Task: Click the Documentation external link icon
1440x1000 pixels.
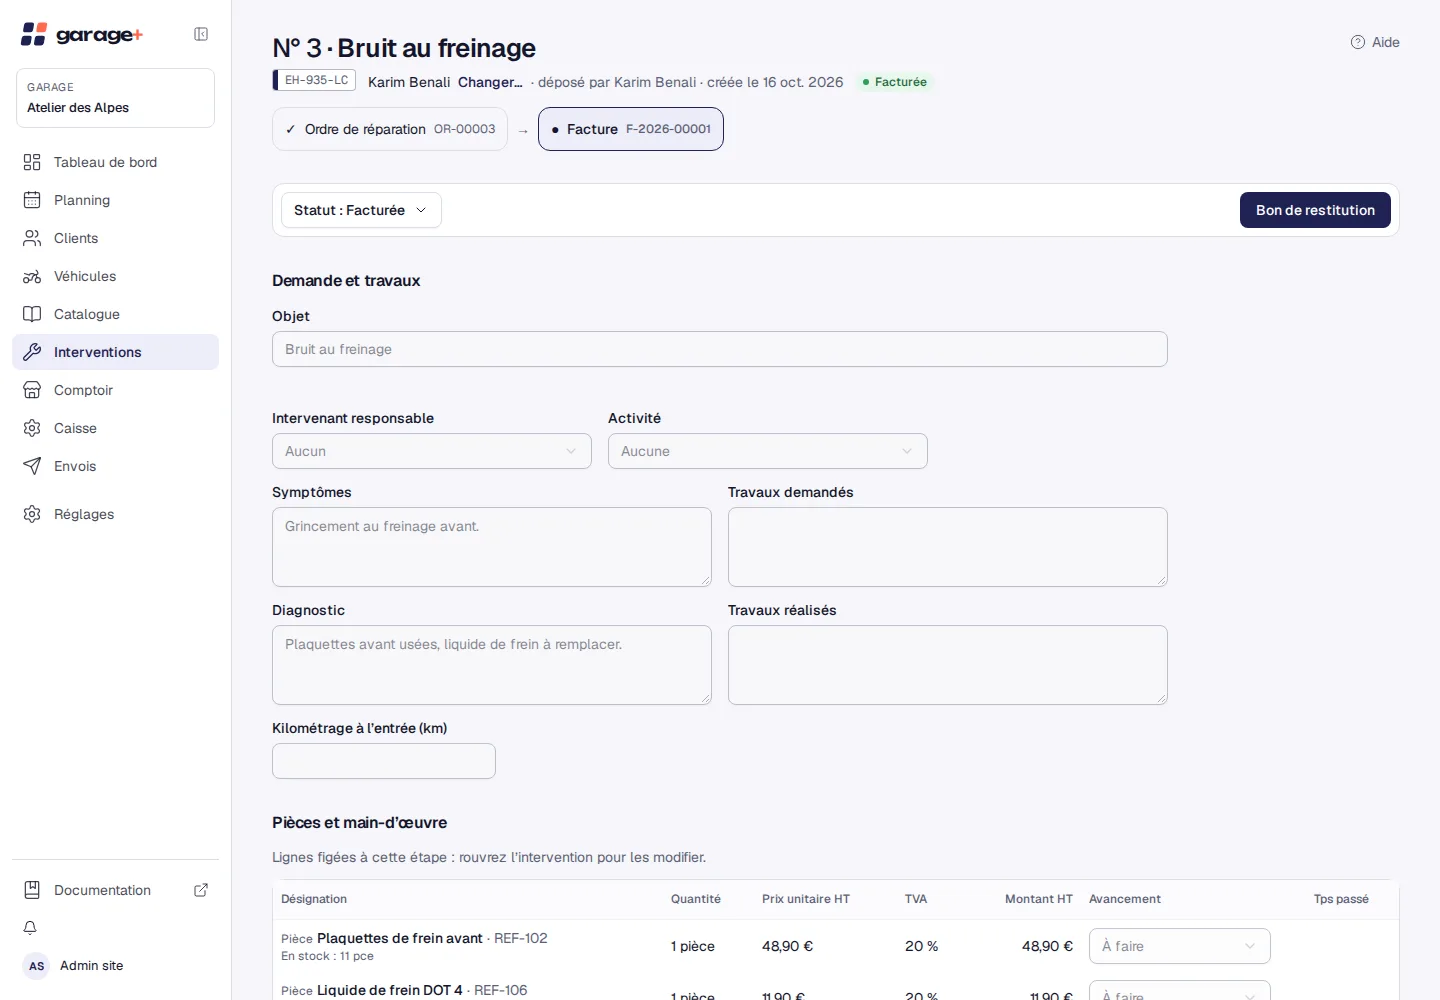Action: point(201,890)
